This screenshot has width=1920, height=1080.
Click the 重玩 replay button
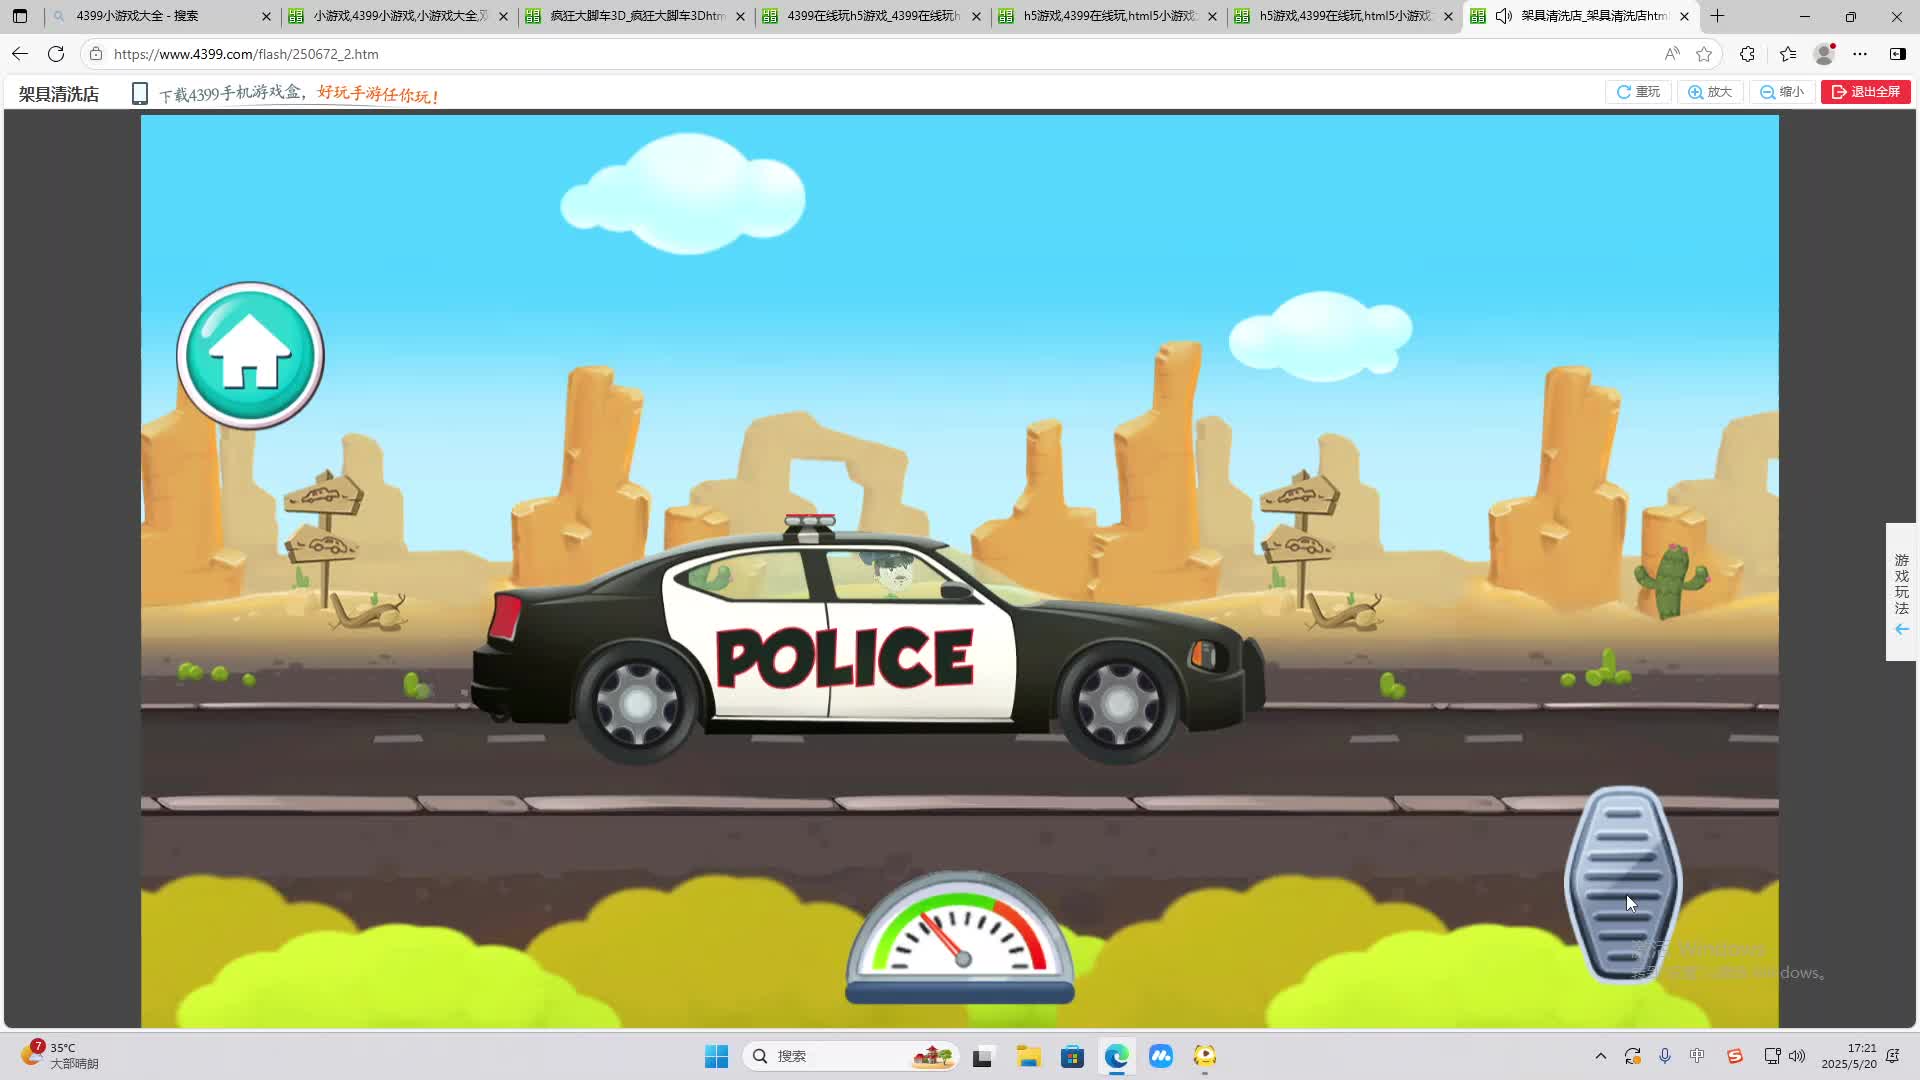point(1638,92)
